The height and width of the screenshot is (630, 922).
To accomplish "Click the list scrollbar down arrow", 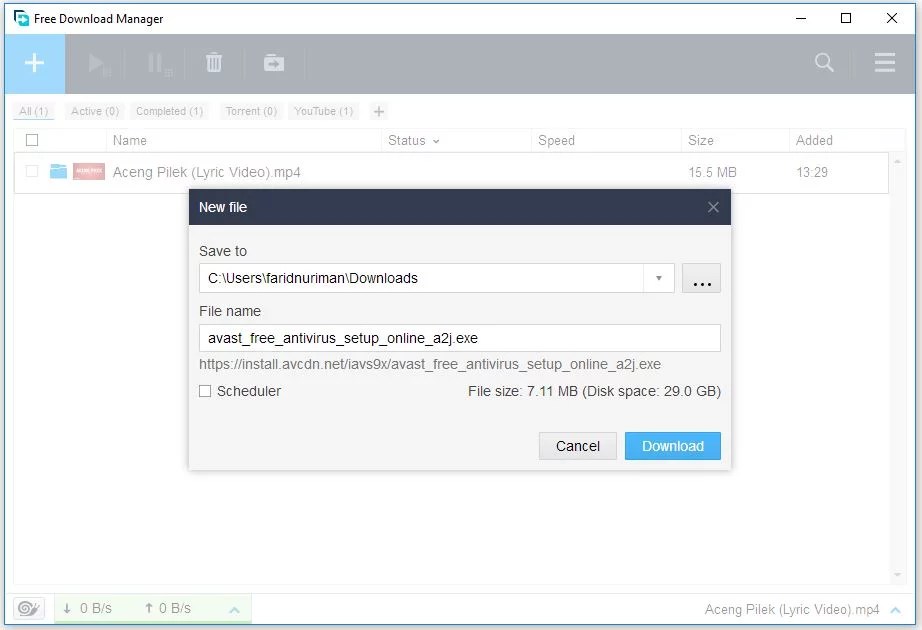I will click(897, 575).
